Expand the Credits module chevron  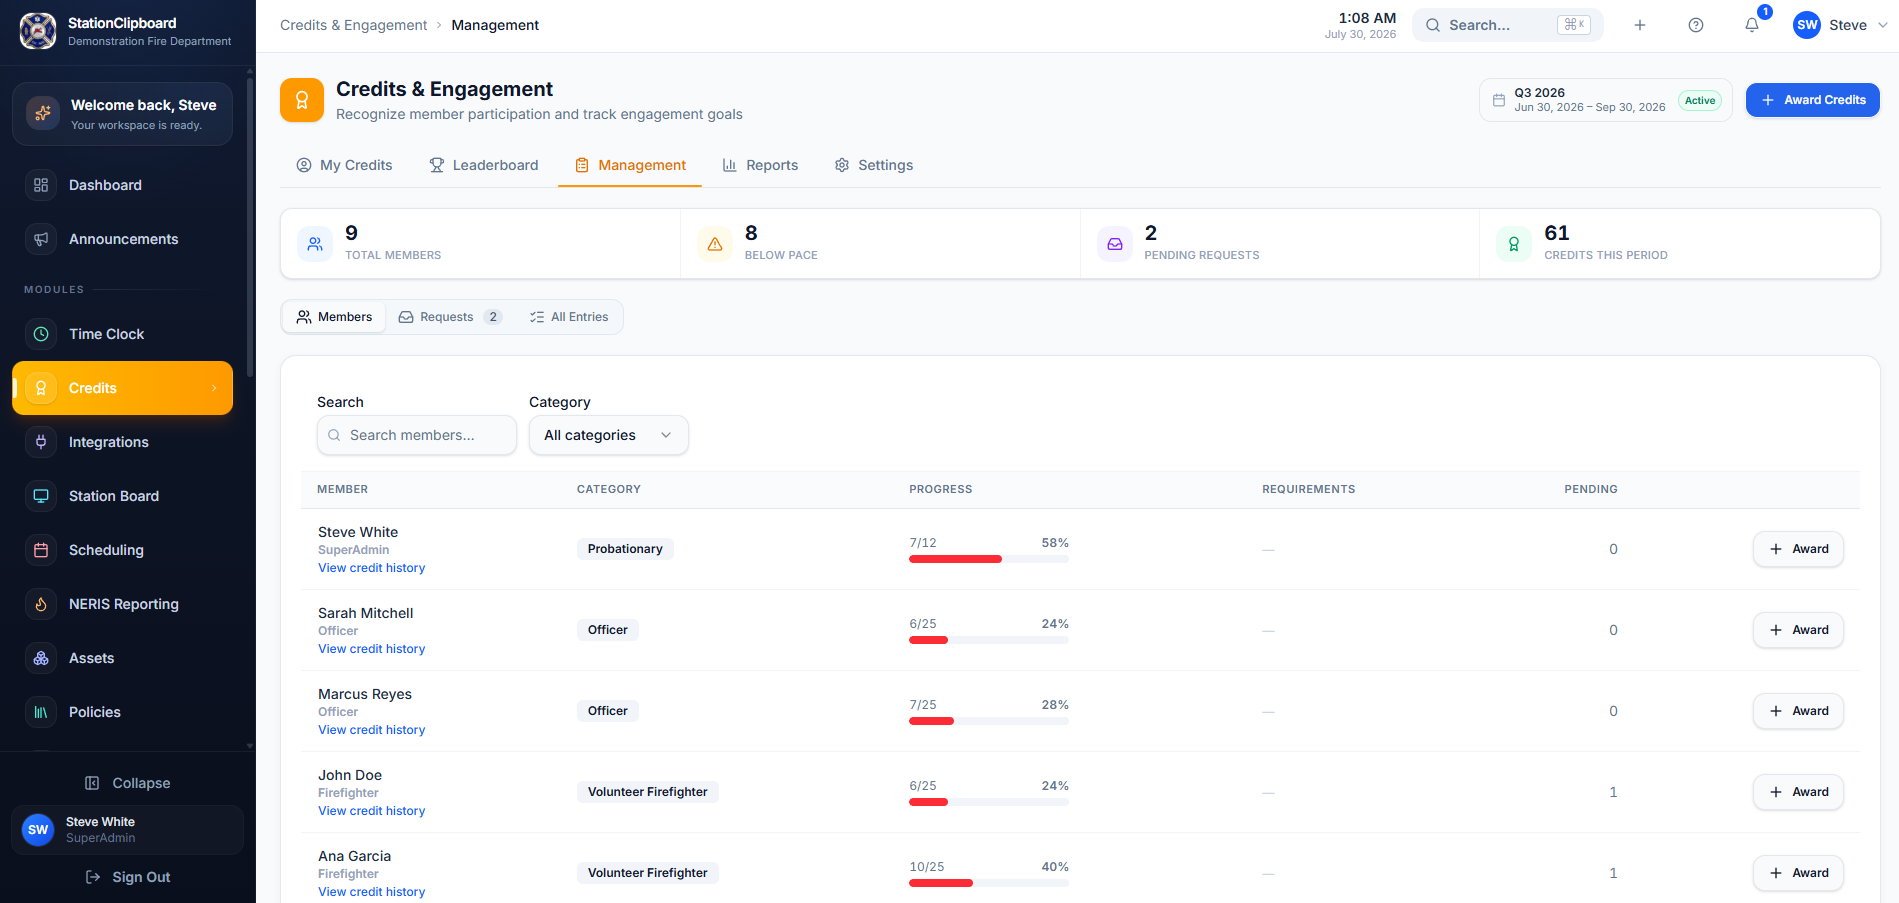(x=214, y=388)
